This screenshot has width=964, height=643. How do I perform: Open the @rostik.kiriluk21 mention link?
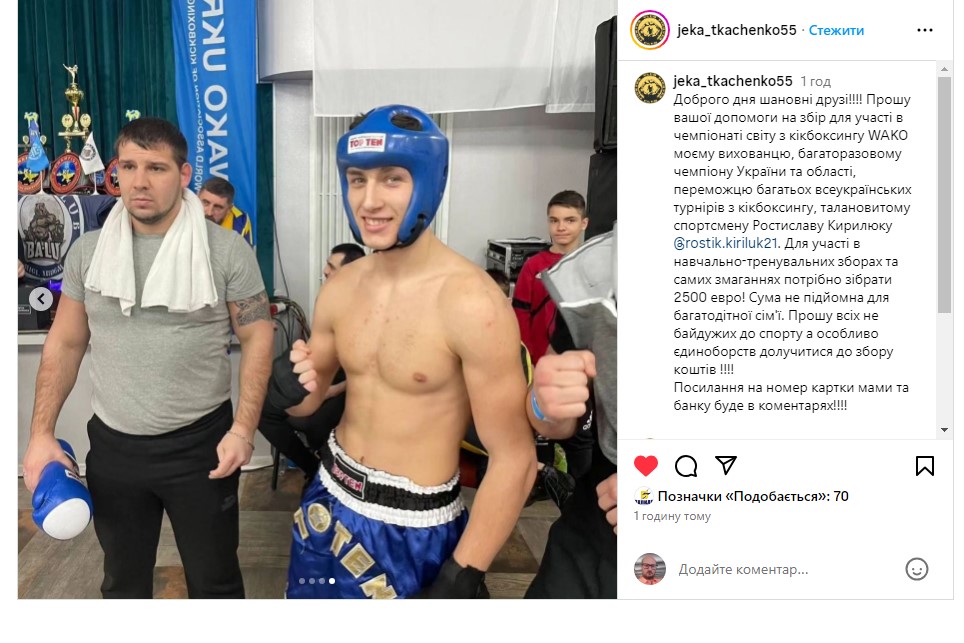(x=726, y=243)
